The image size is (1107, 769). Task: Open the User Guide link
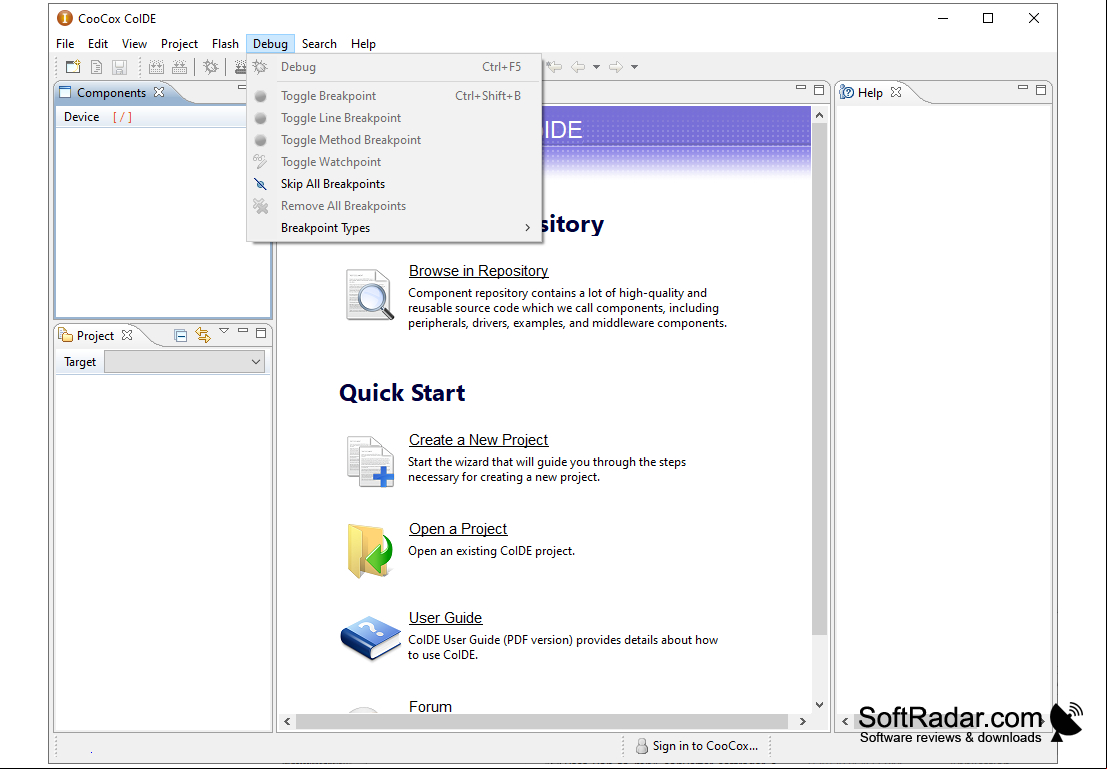click(x=445, y=618)
